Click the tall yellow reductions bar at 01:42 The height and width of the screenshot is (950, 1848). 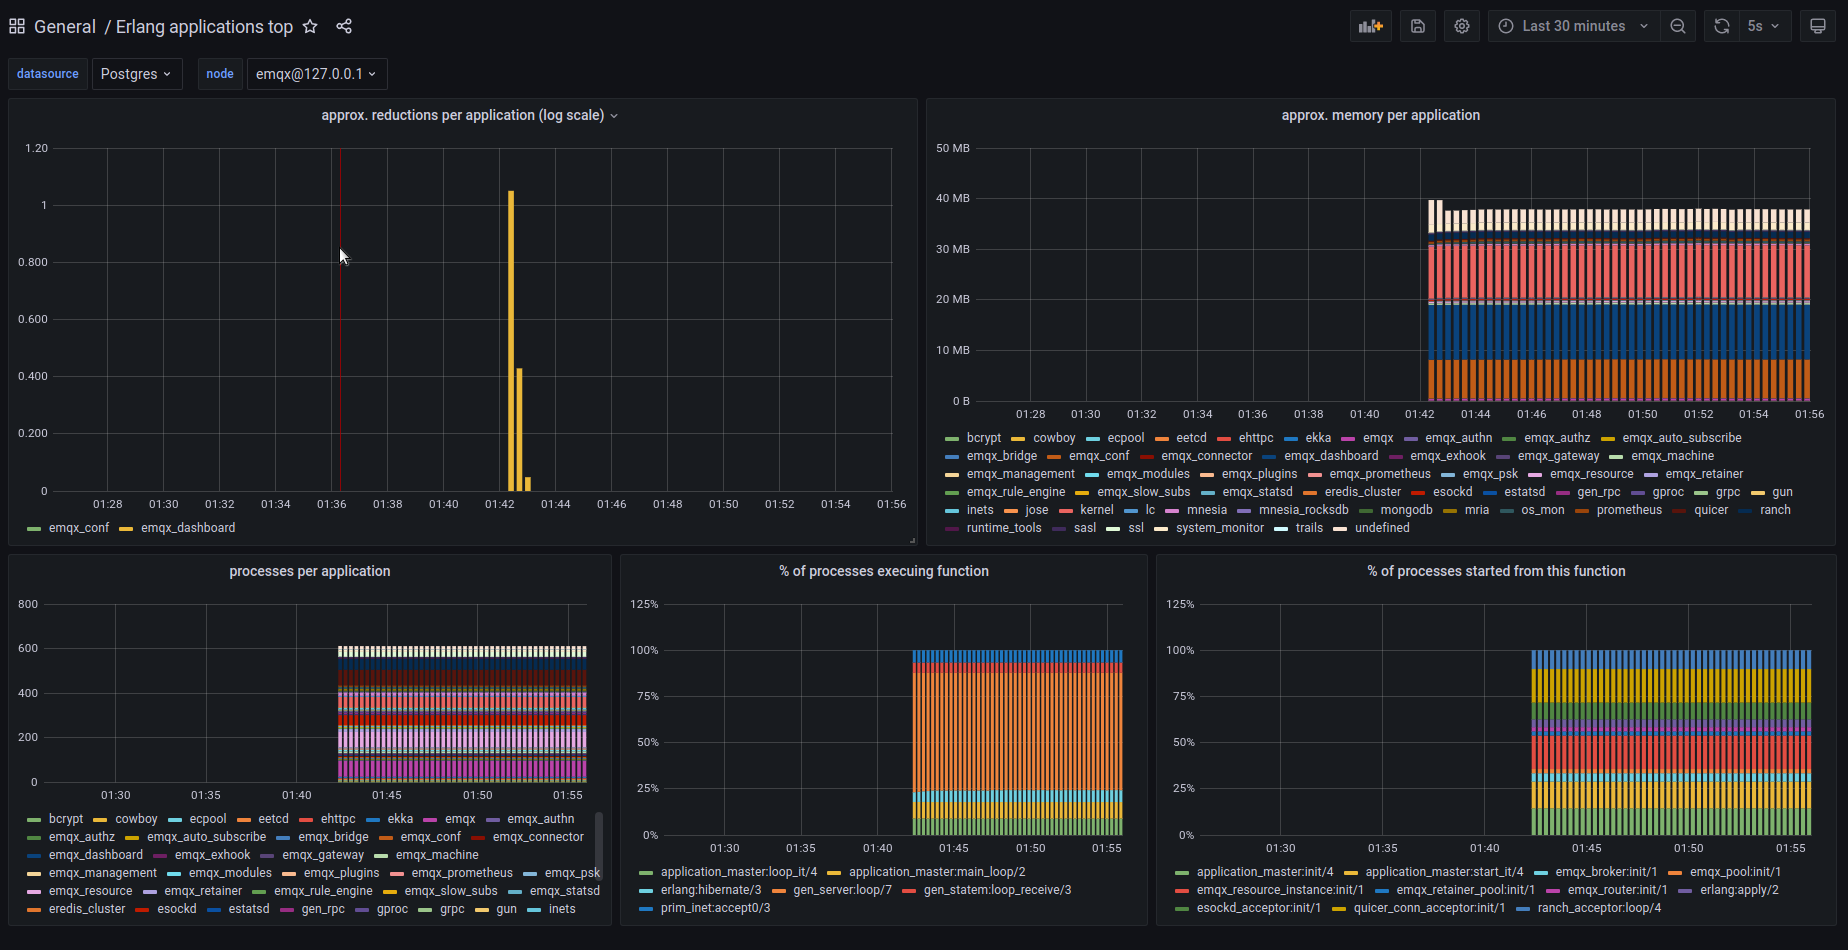point(511,340)
